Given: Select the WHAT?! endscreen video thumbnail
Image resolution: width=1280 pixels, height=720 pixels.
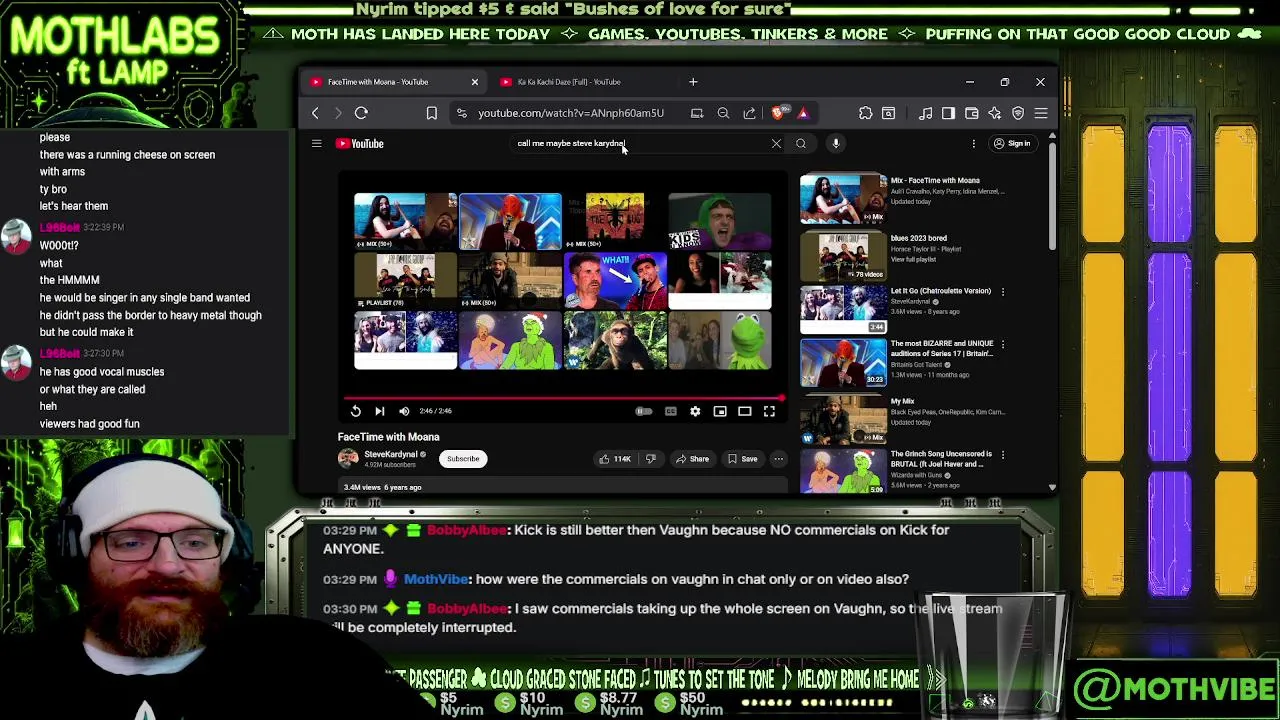Looking at the screenshot, I should (615, 281).
